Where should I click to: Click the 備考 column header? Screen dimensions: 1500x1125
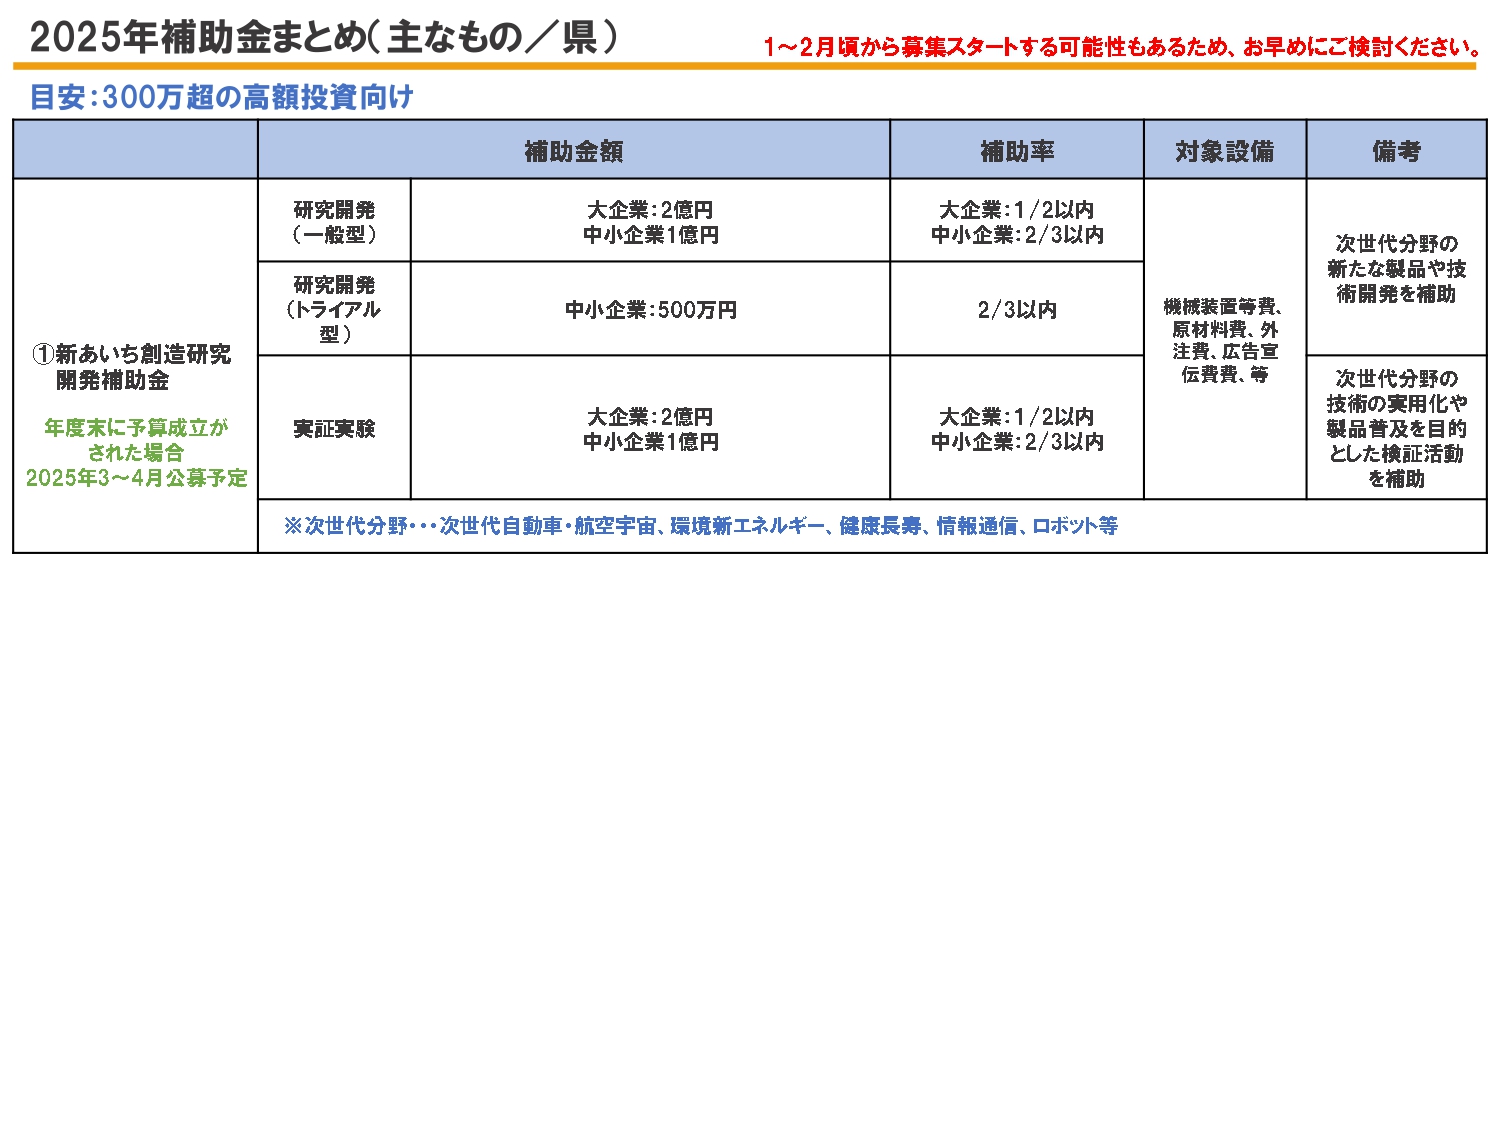point(1396,151)
